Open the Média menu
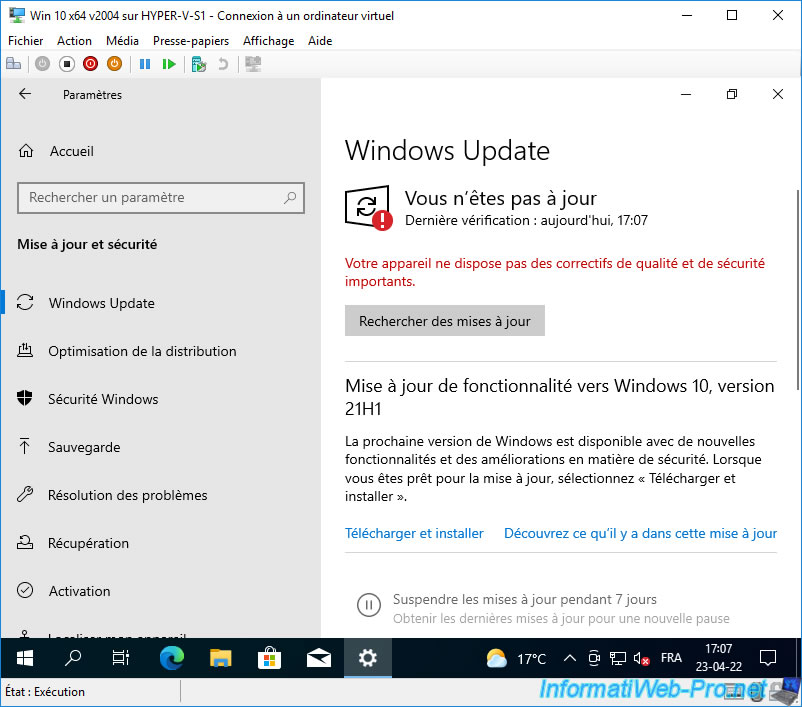 (122, 41)
